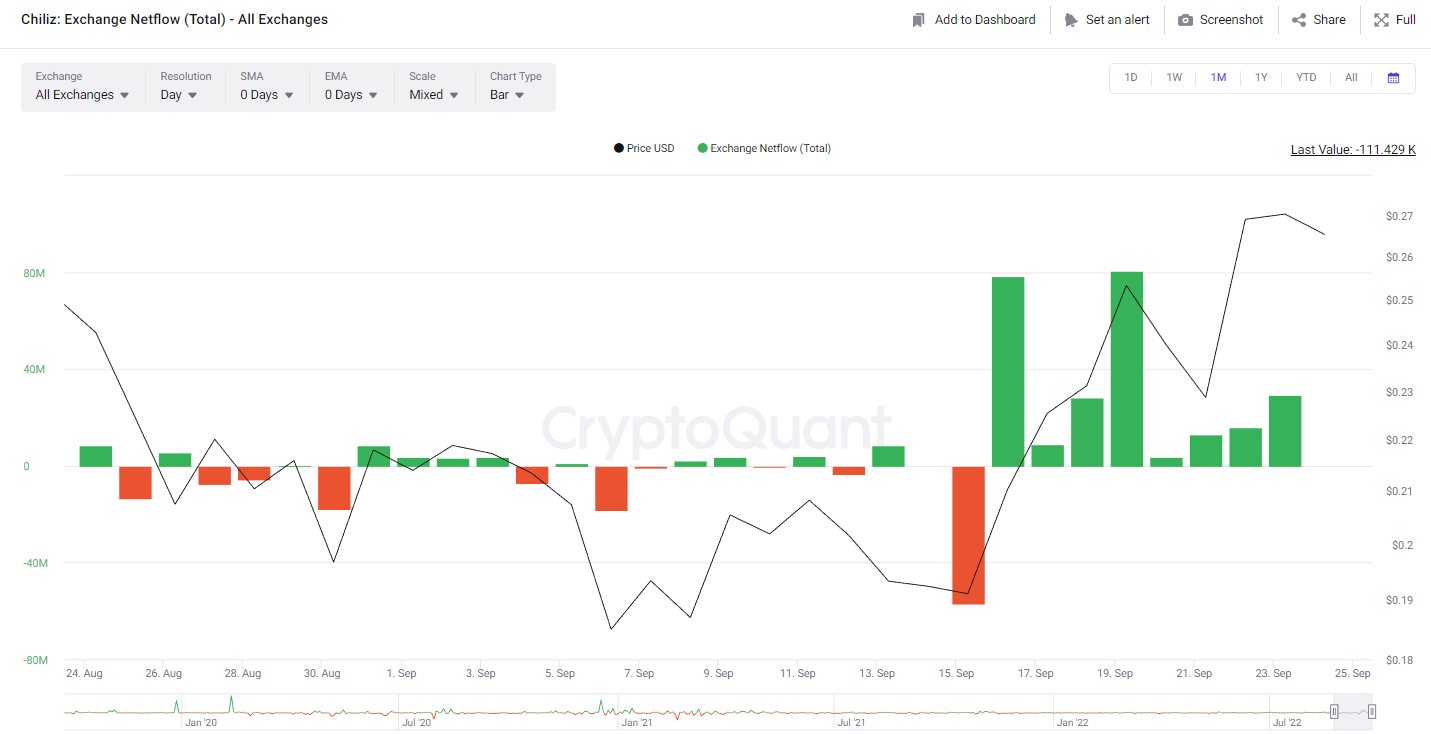Open the Scale dropdown set to Mixed
The image size is (1431, 734).
434,95
